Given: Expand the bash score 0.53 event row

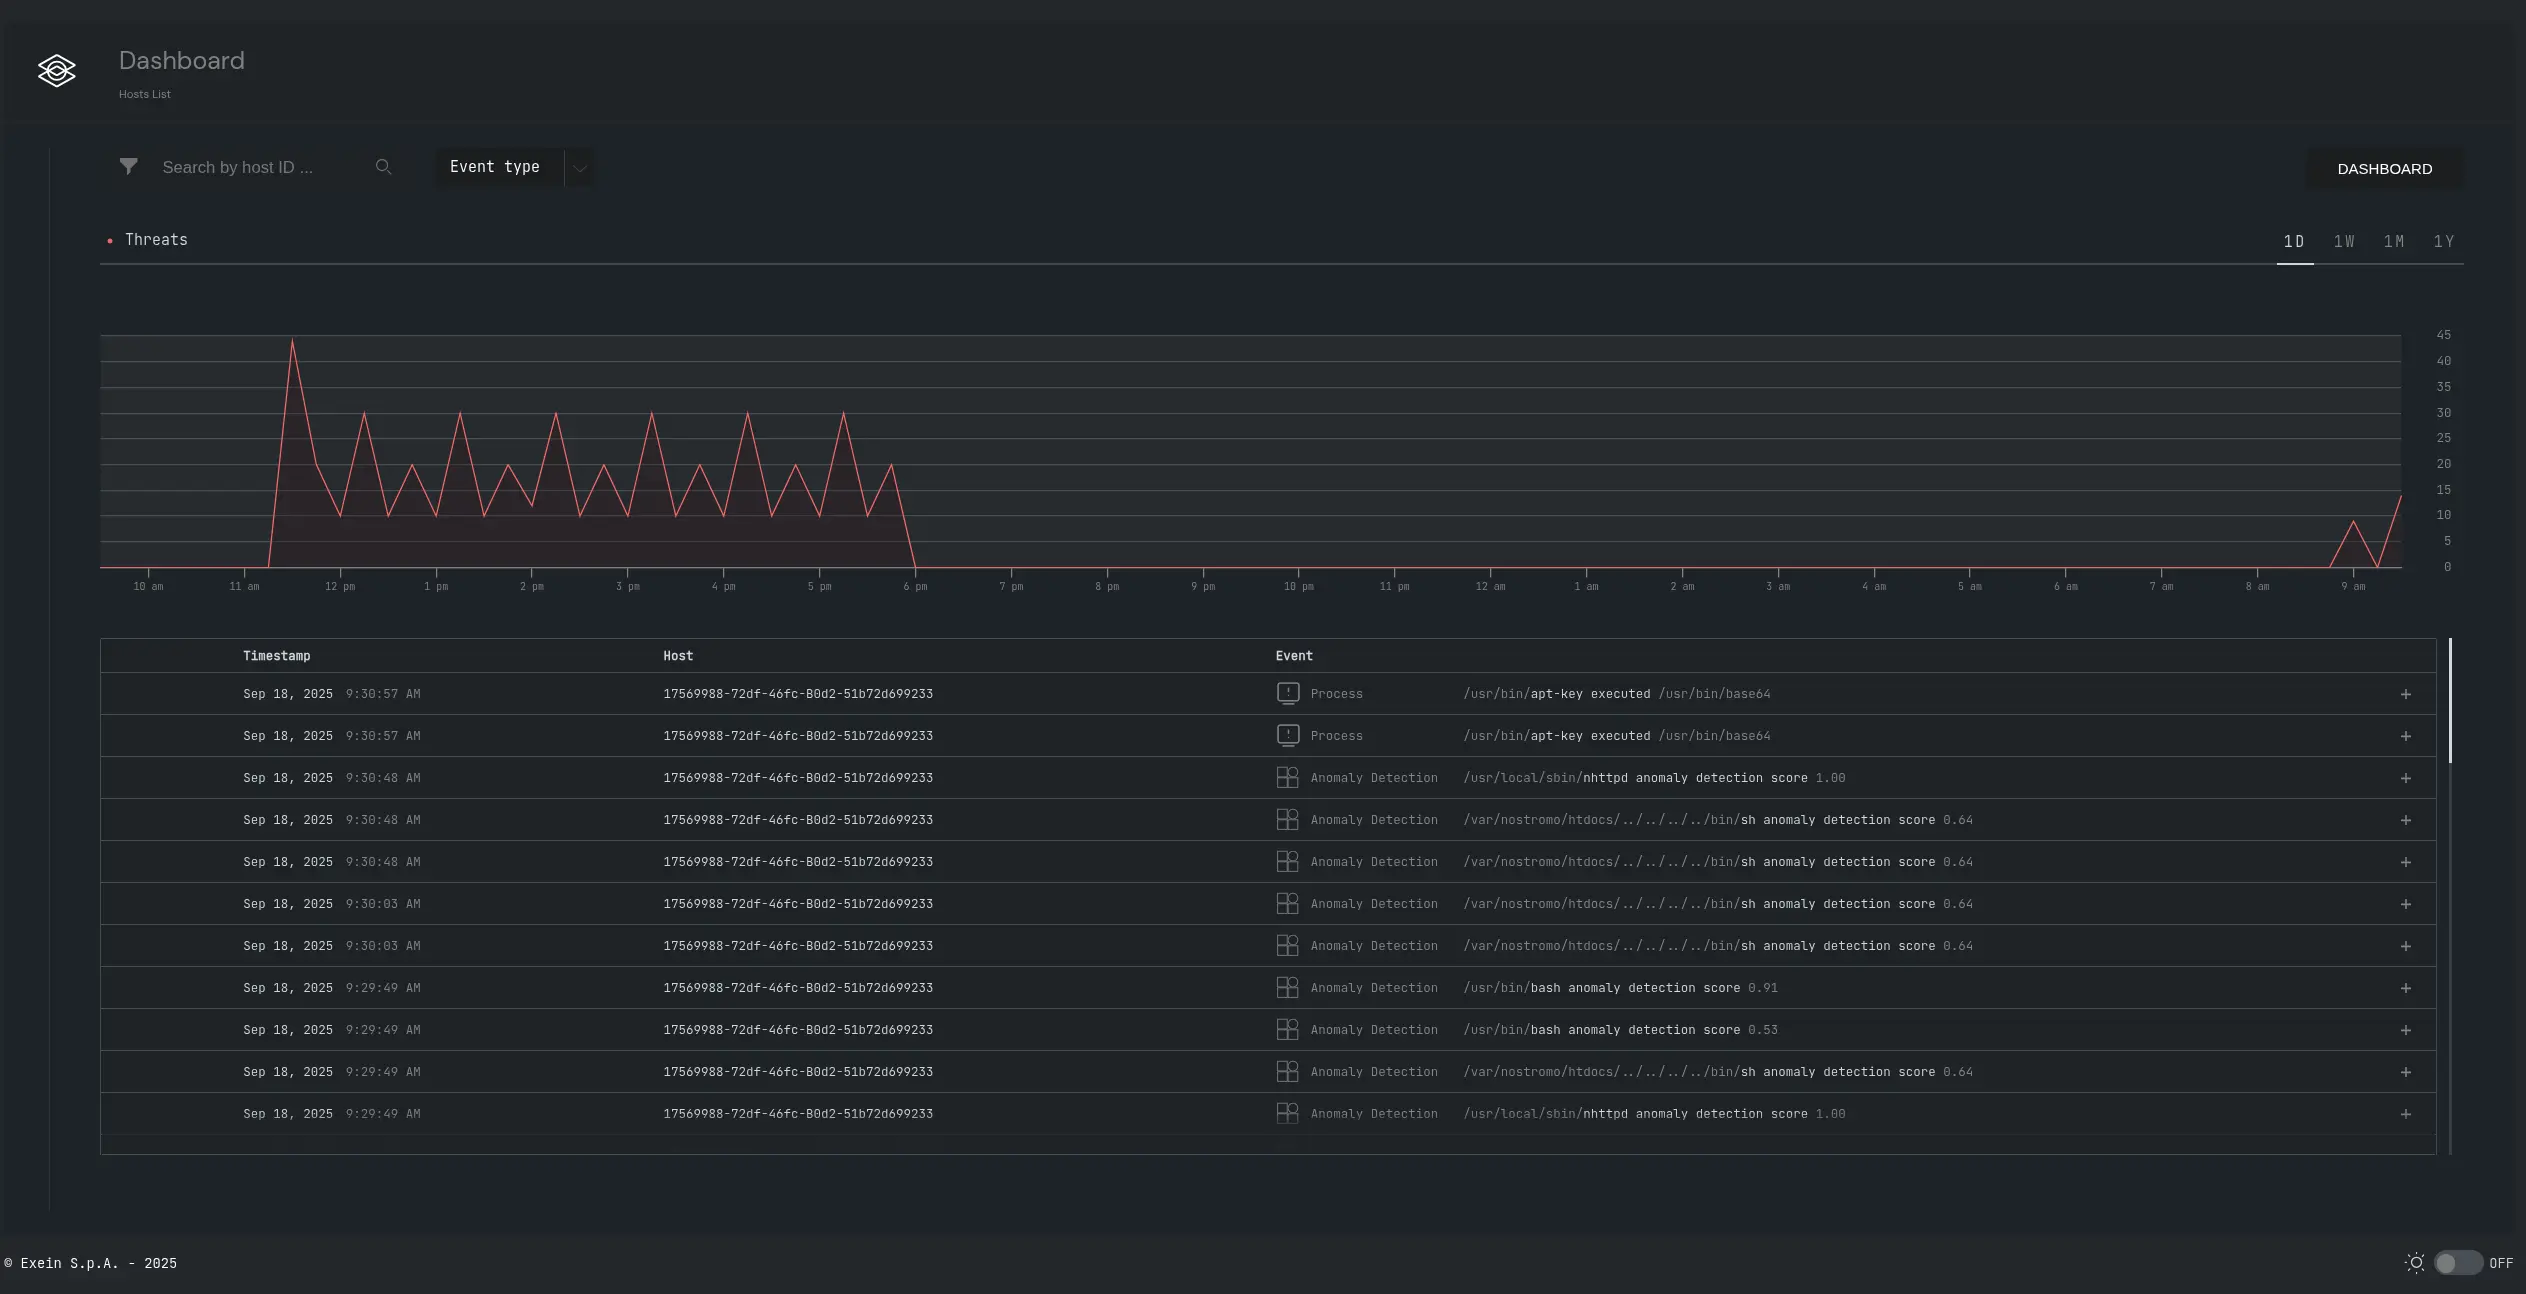Looking at the screenshot, I should click(2406, 1030).
